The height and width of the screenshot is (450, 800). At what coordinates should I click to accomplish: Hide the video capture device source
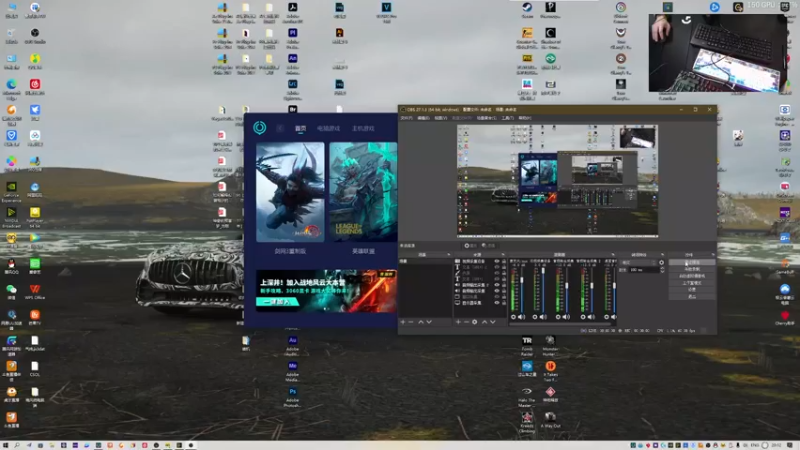tap(496, 261)
